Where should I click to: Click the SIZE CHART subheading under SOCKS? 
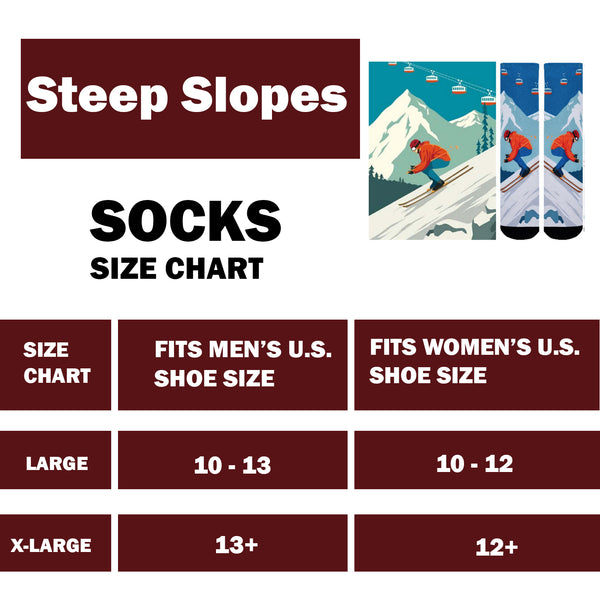click(176, 268)
